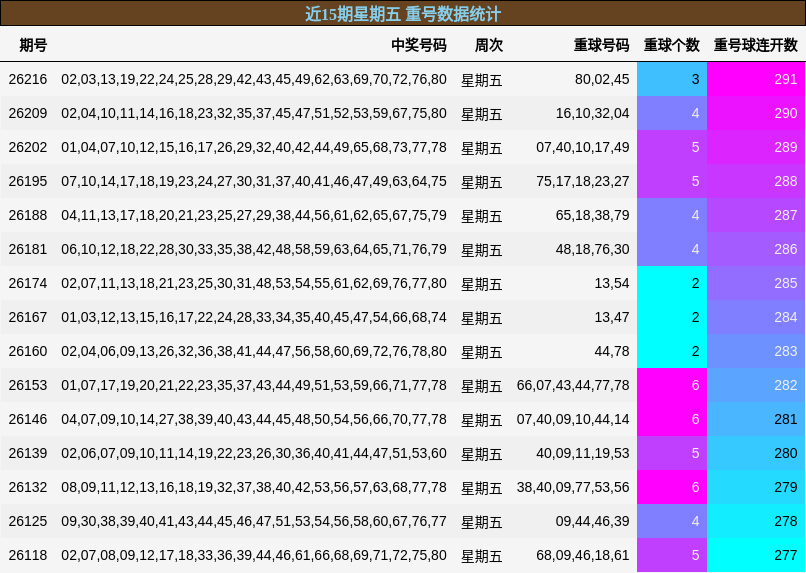Click repeated balls cell 09,44,46,39
The image size is (806, 573).
pos(592,521)
